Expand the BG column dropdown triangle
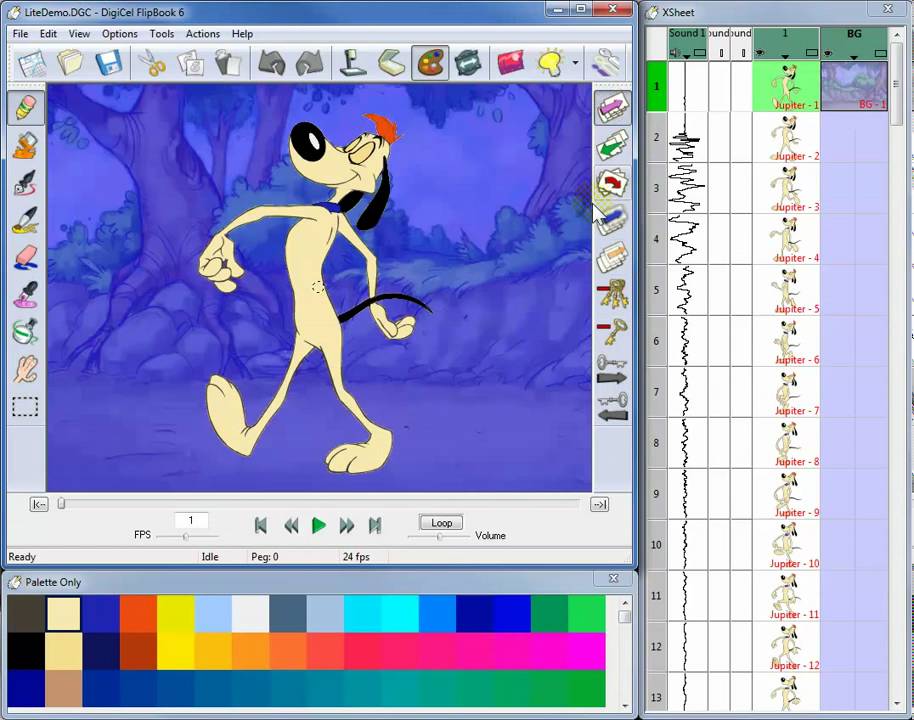 click(x=854, y=57)
